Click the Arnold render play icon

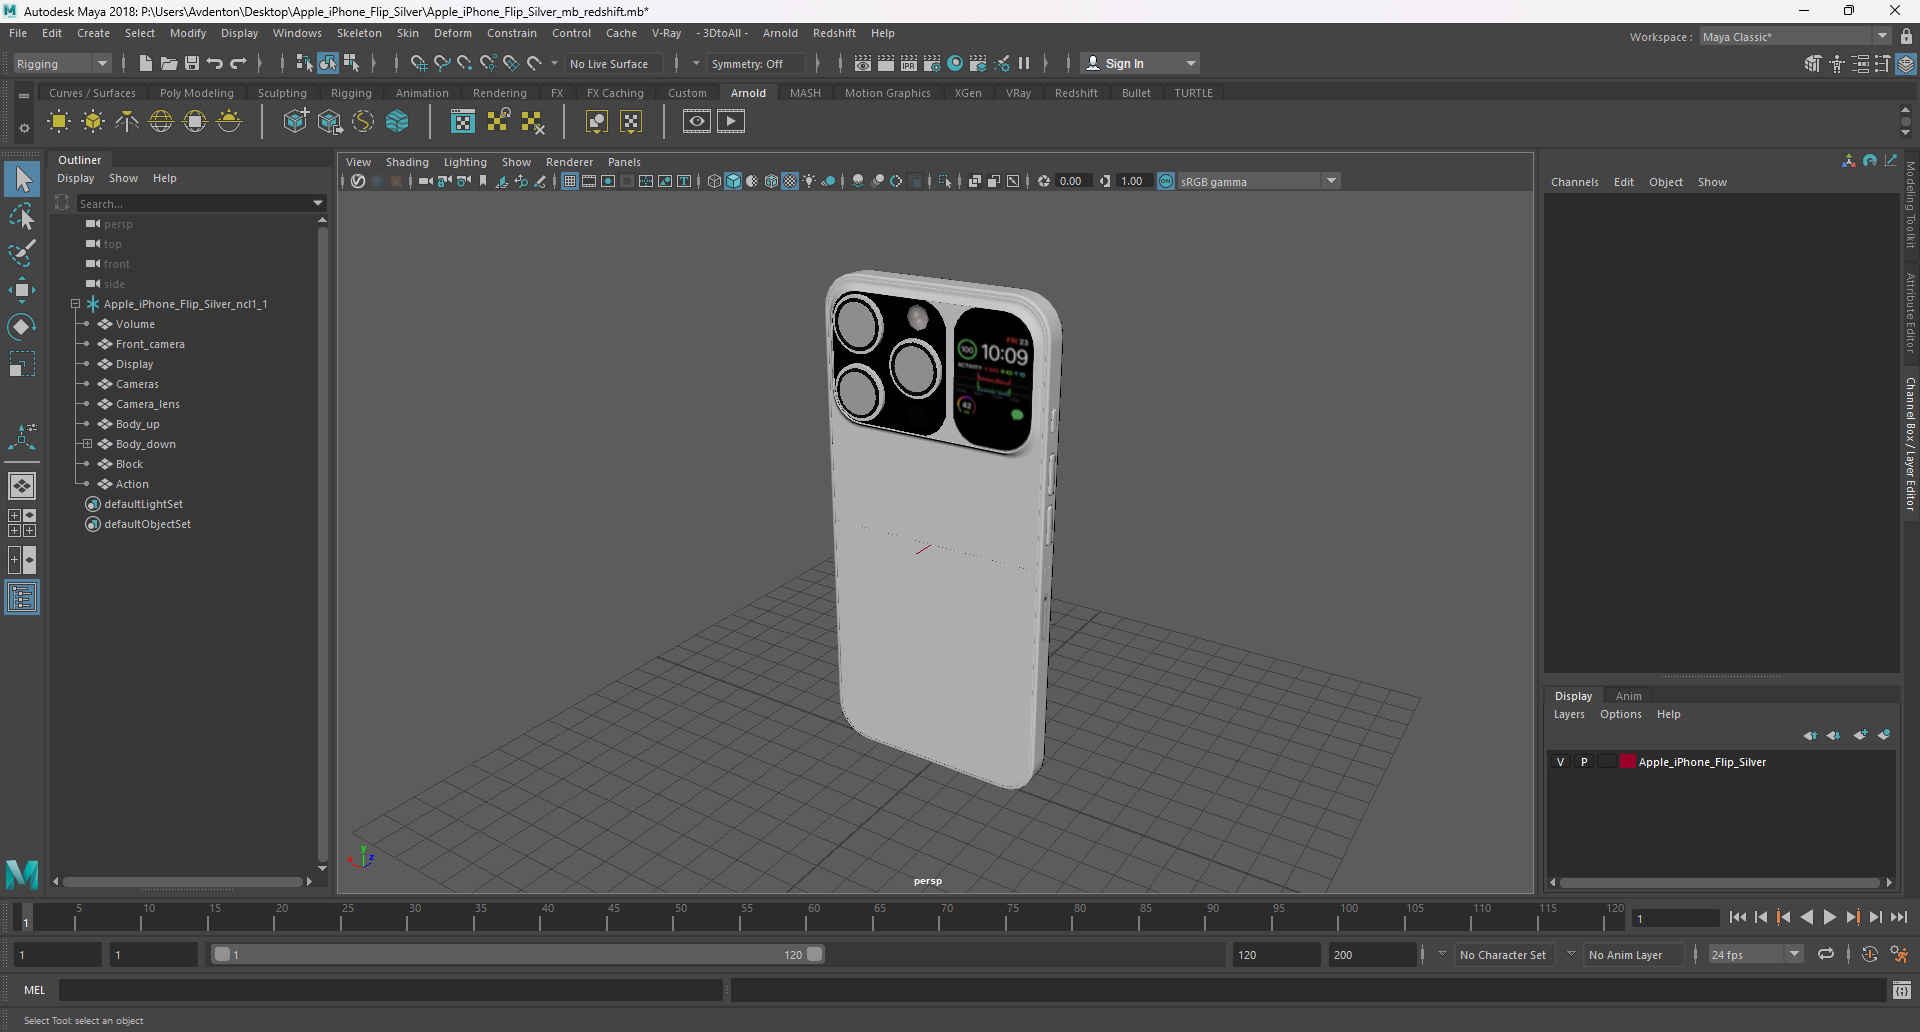[731, 122]
